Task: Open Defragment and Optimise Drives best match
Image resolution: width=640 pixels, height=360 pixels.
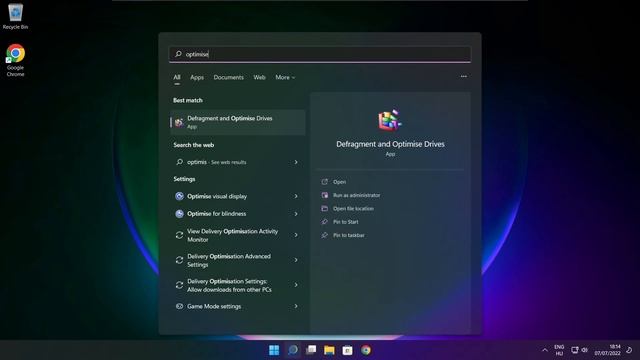Action: 238,122
